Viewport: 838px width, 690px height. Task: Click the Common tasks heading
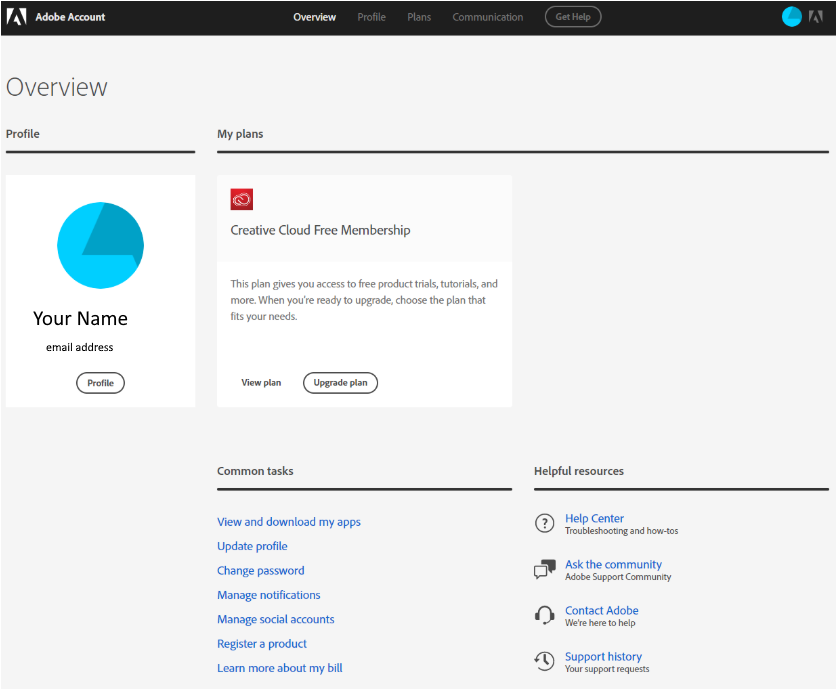tap(255, 471)
